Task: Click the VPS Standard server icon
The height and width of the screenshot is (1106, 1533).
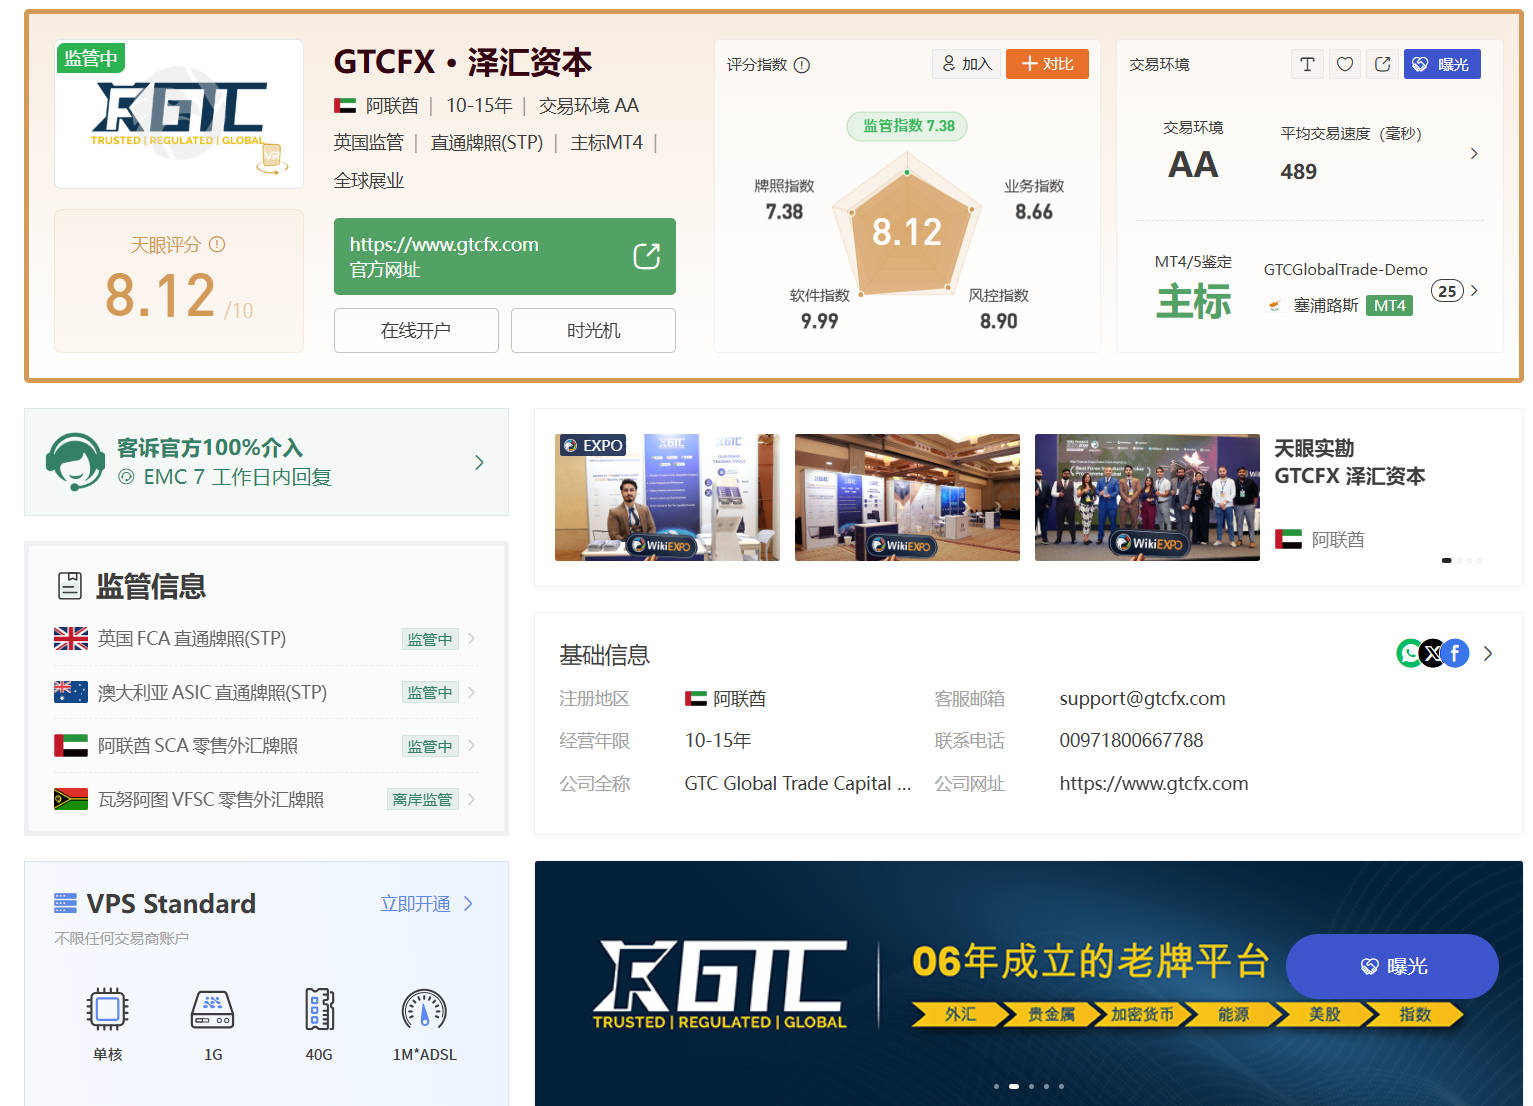Action: pyautogui.click(x=65, y=904)
